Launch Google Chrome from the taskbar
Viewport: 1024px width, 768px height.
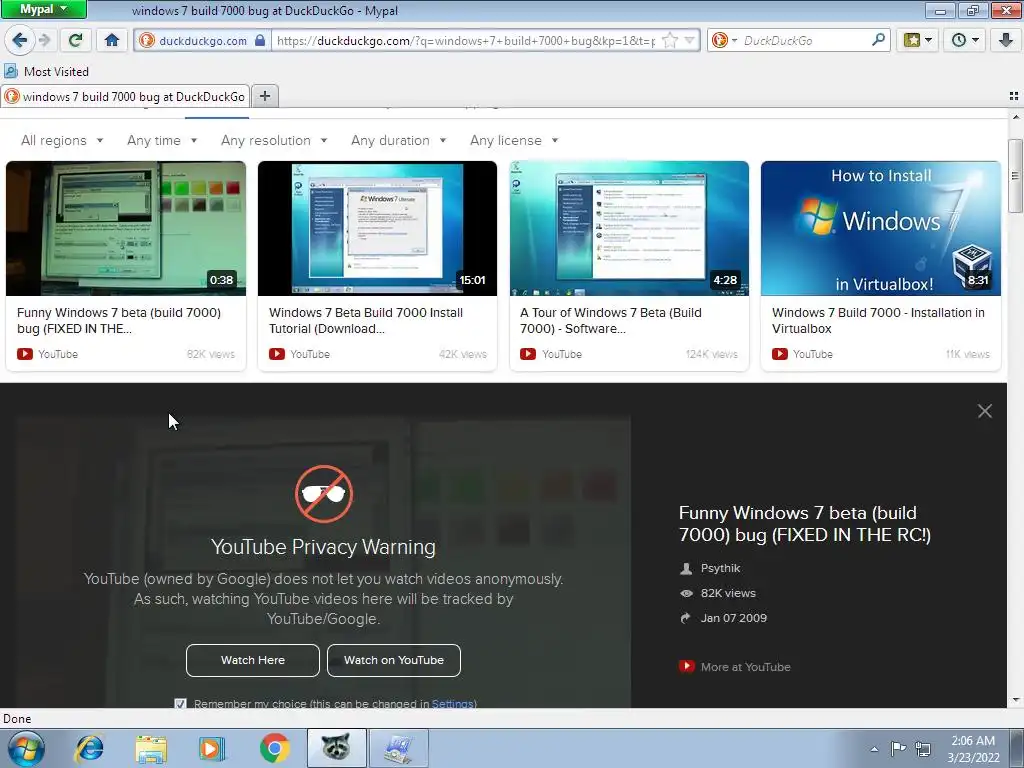[x=275, y=748]
